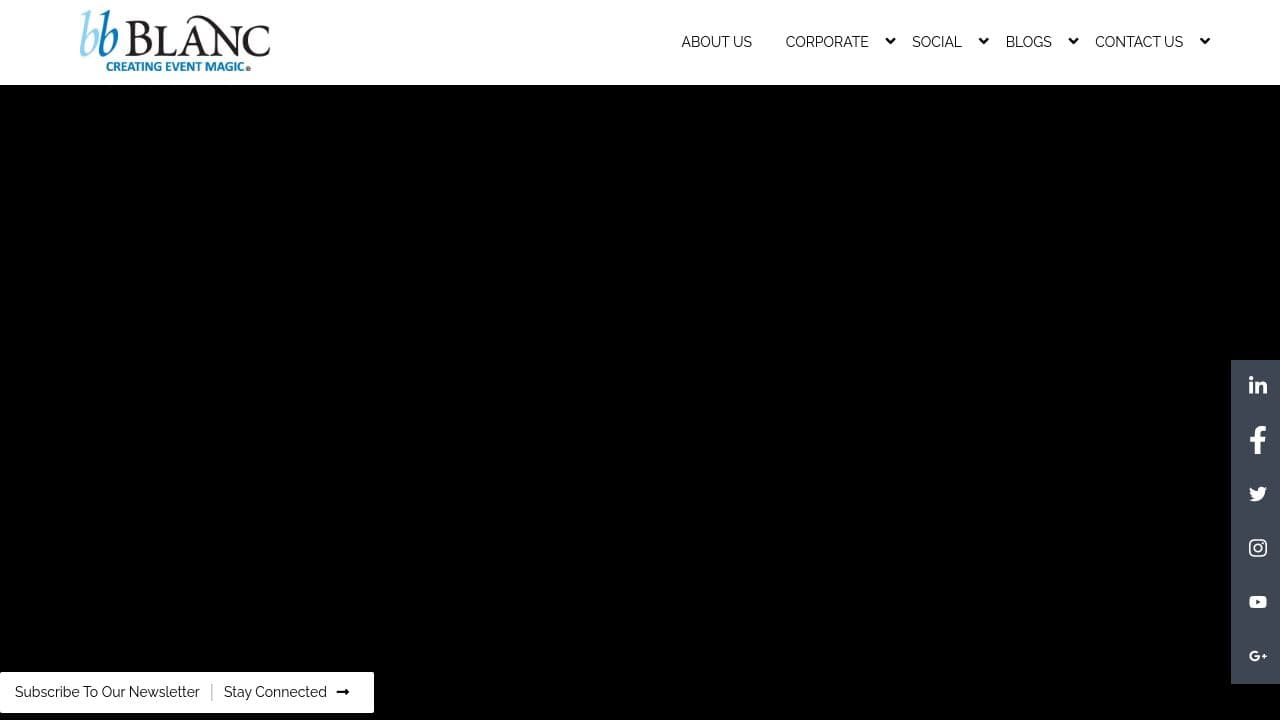Select the BB Blanc logo
The width and height of the screenshot is (1280, 720).
[x=174, y=40]
